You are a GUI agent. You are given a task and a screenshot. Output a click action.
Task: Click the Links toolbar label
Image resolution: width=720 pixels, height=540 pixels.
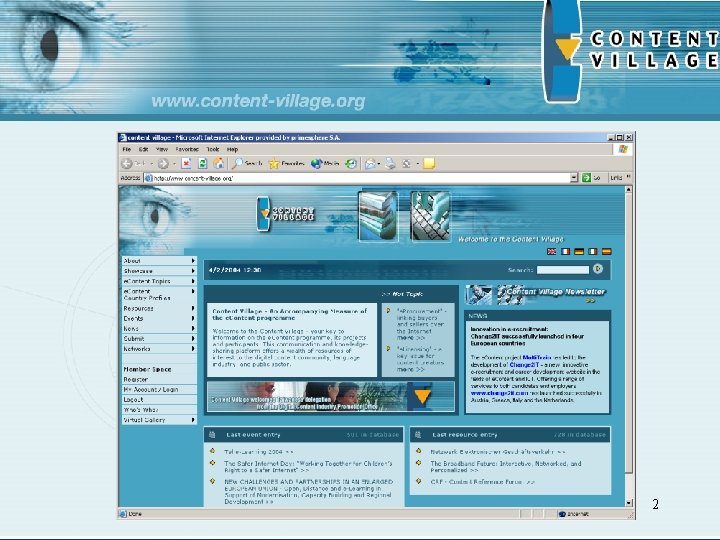pyautogui.click(x=616, y=178)
